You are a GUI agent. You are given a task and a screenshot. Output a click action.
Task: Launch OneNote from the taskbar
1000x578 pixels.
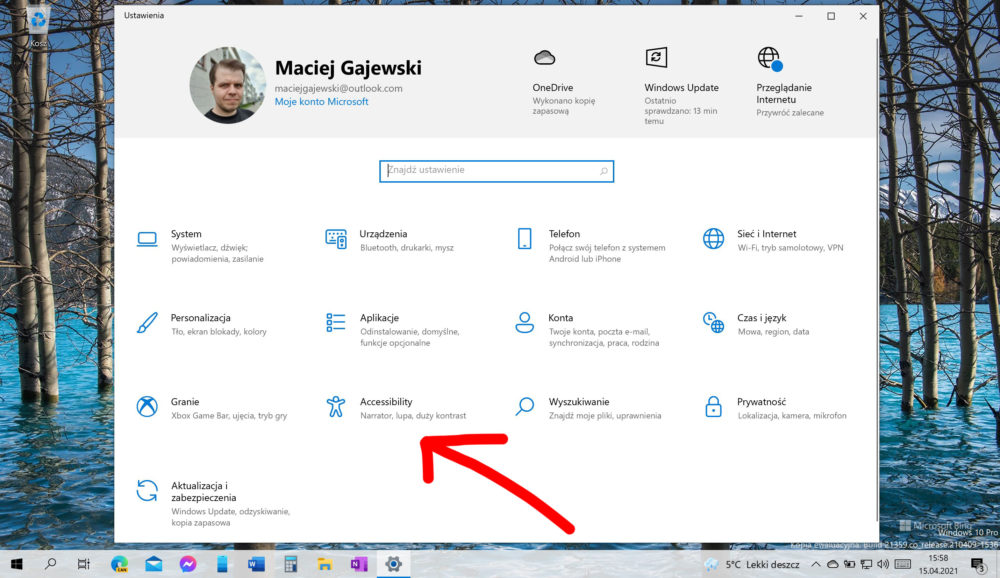[x=359, y=564]
